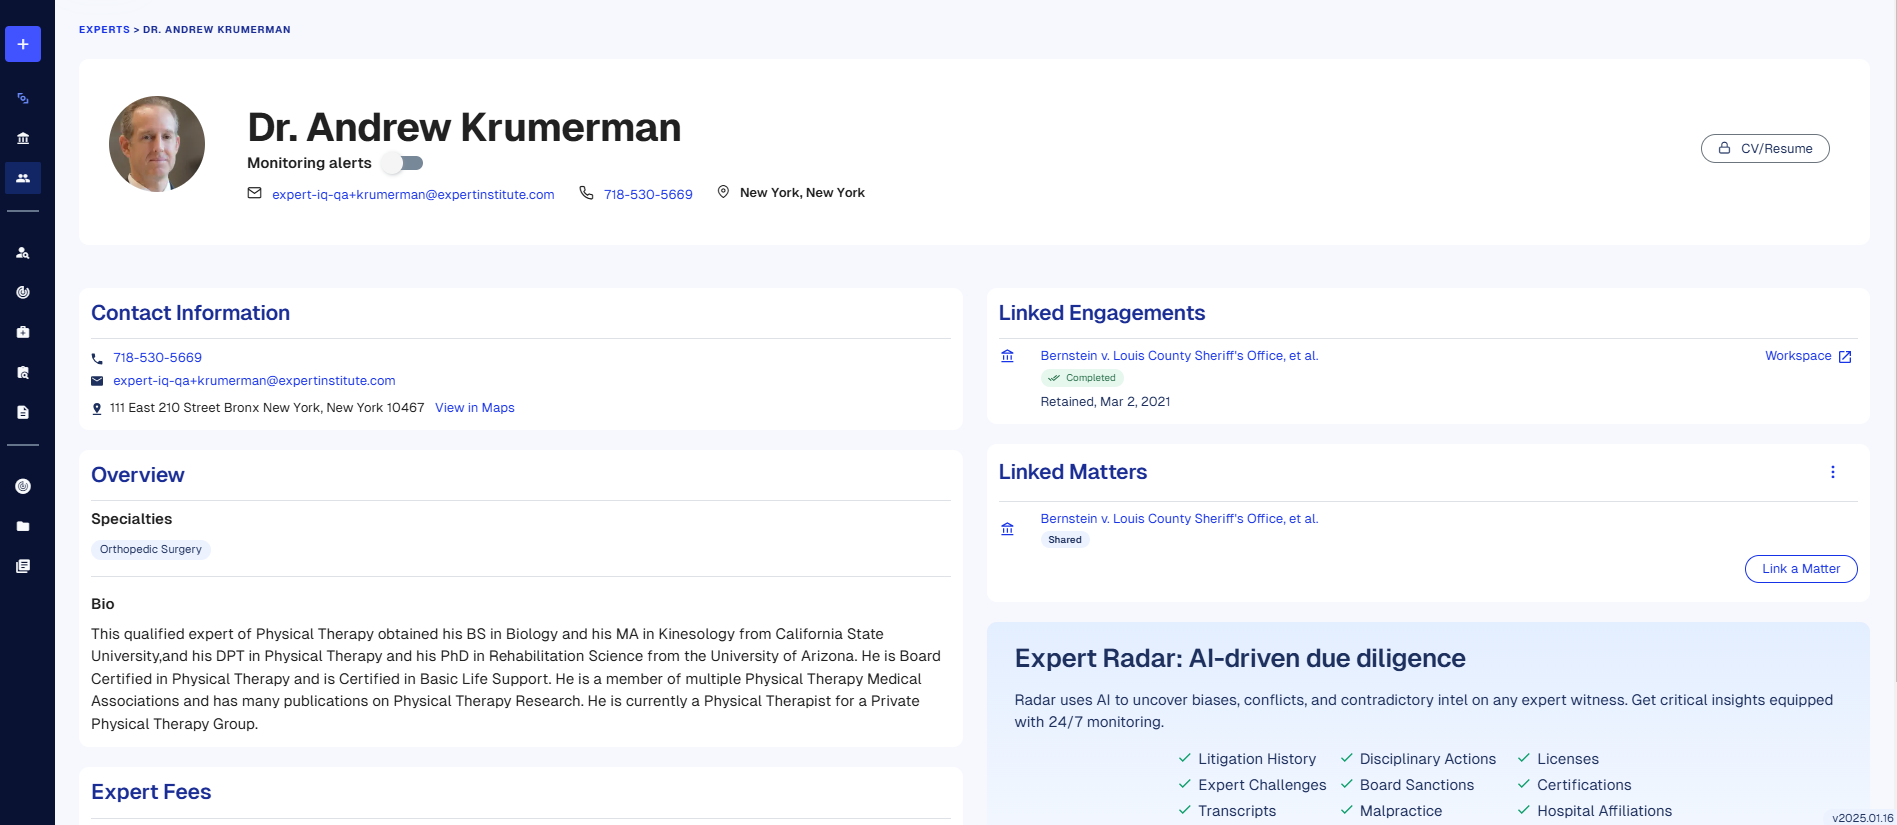The image size is (1897, 825).
Task: Click Dr. Krumerman's profile photo
Action: click(157, 144)
